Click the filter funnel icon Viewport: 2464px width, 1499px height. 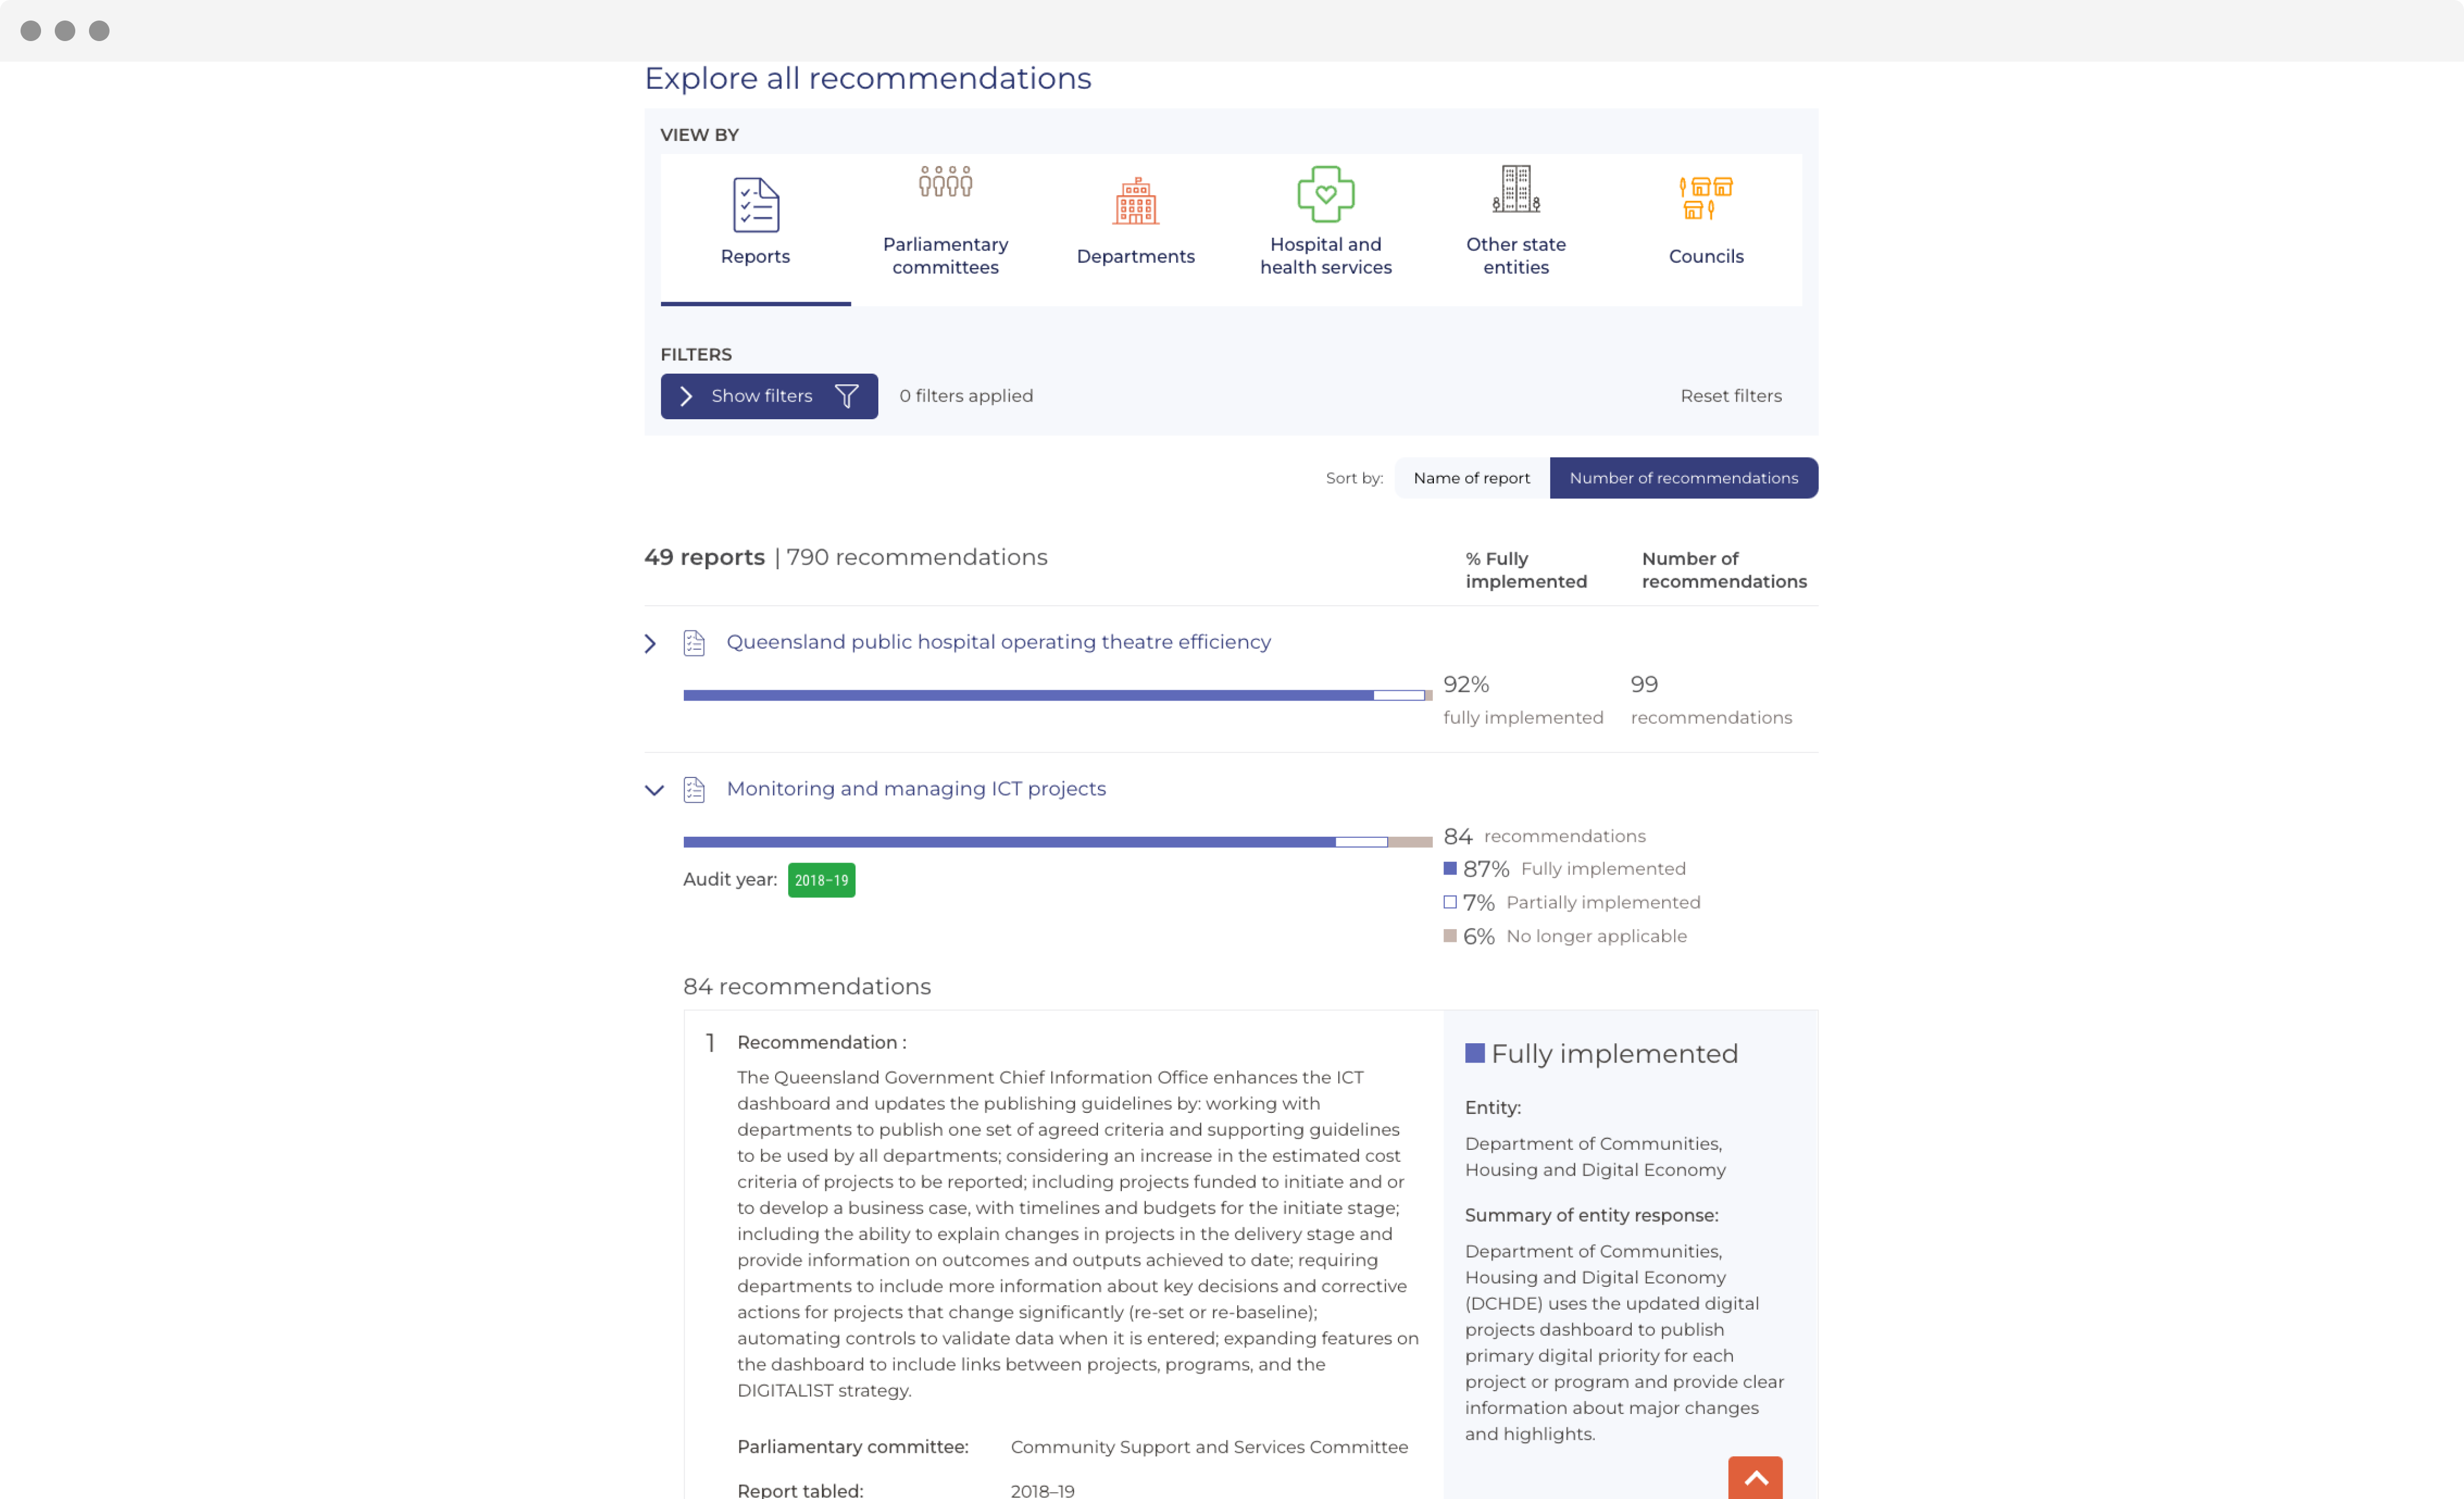[x=846, y=396]
